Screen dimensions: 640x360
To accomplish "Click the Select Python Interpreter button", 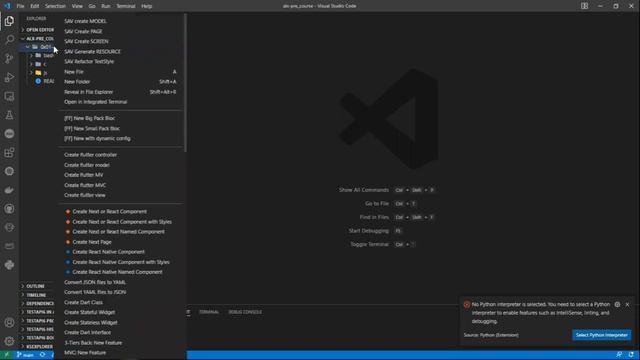I will coord(601,335).
